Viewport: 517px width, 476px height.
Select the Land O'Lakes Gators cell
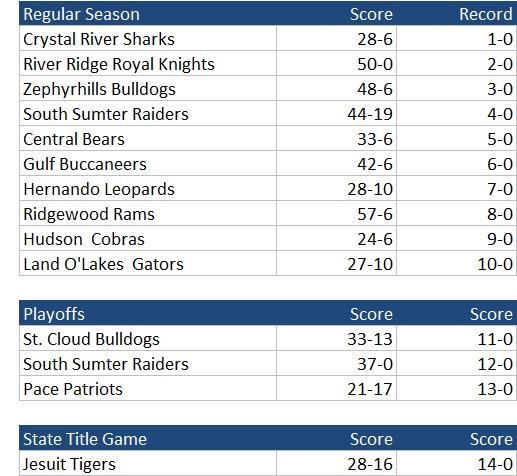point(148,263)
